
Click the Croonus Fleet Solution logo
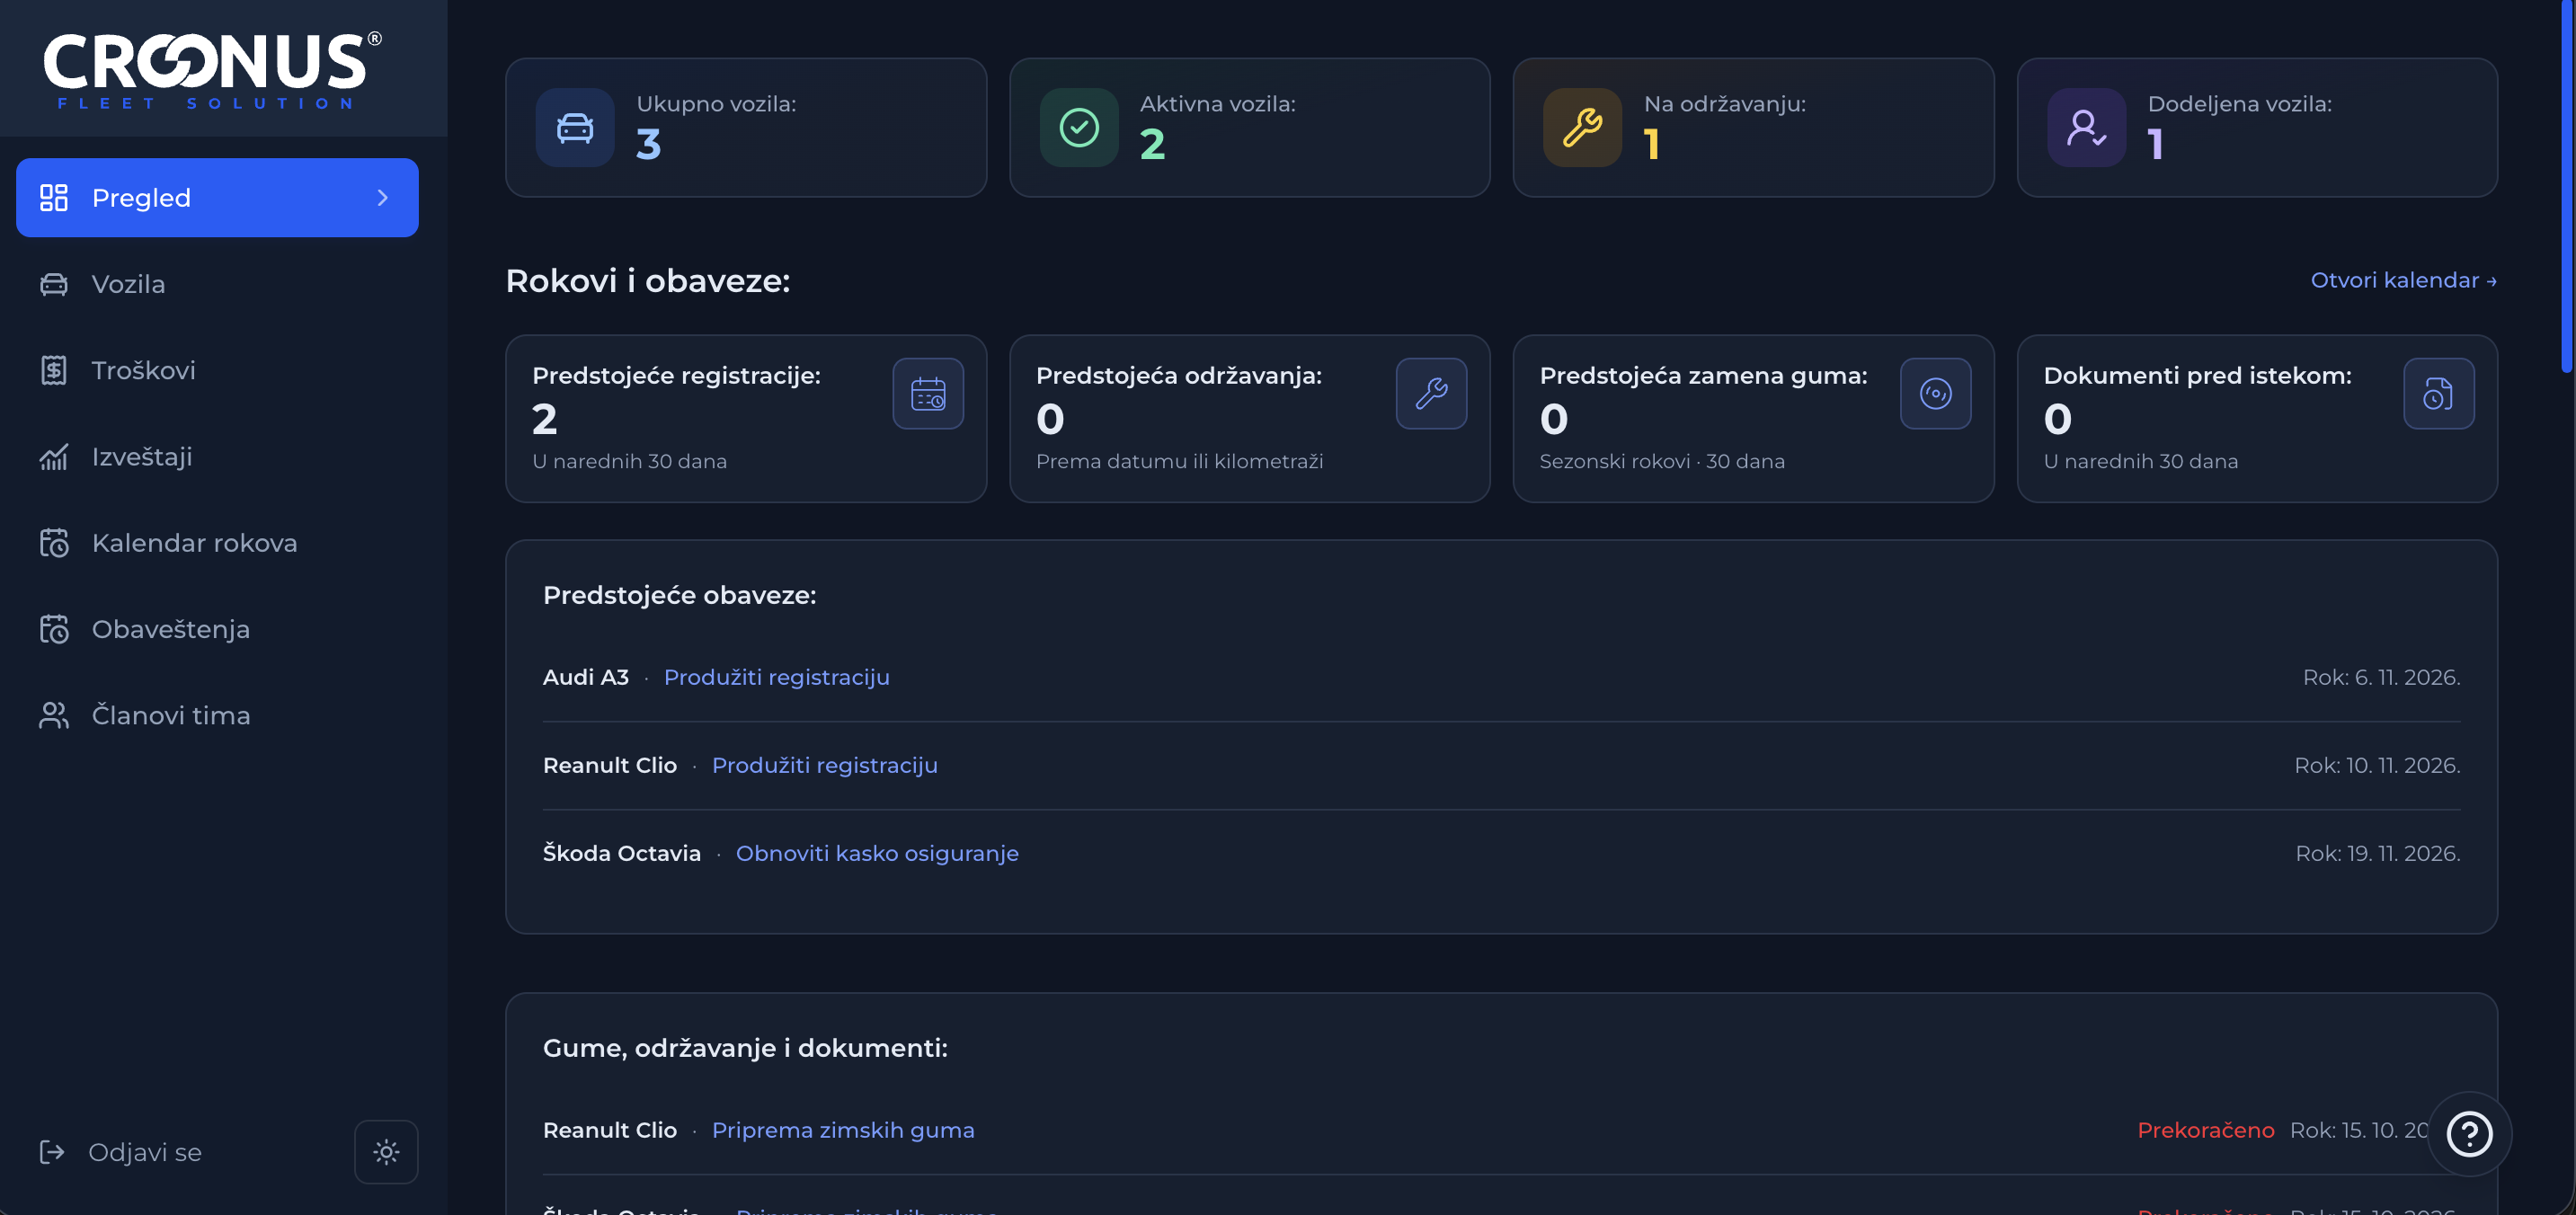pos(212,70)
